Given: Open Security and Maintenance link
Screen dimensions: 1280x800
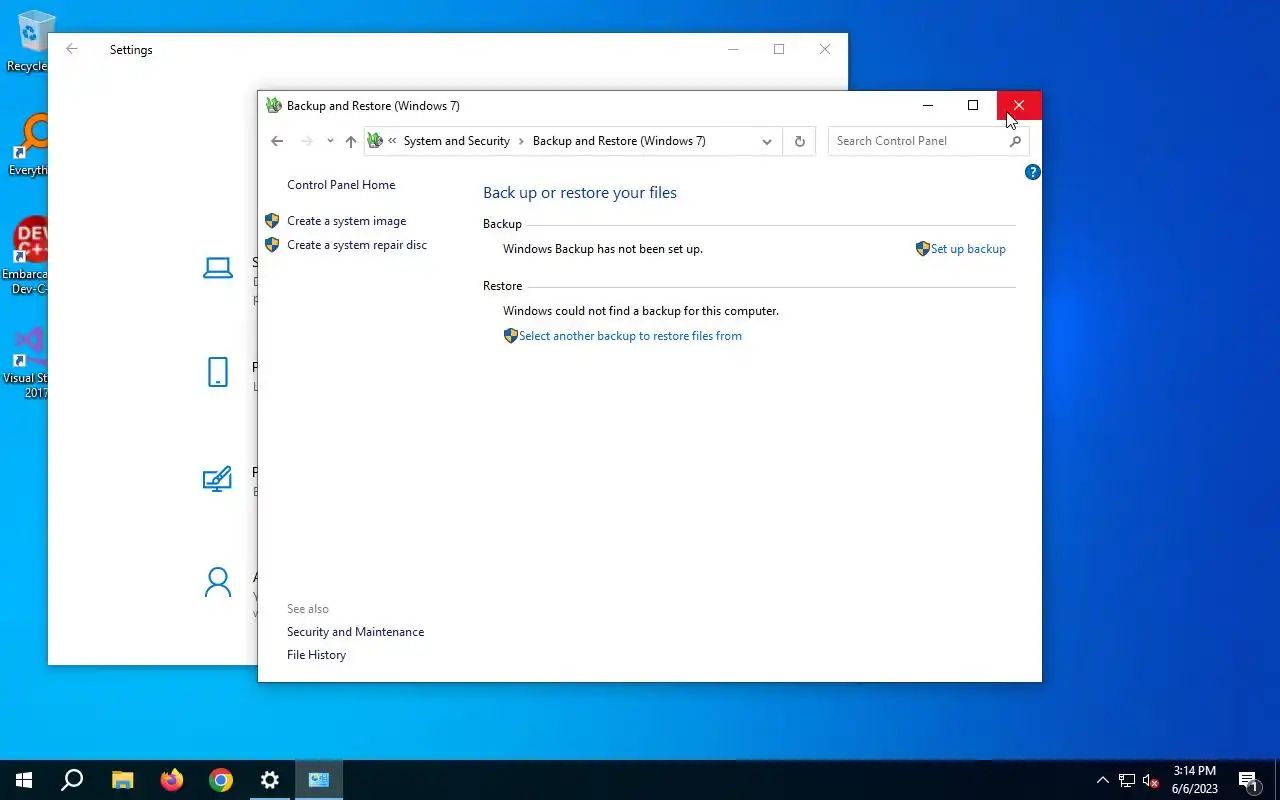Looking at the screenshot, I should (355, 632).
